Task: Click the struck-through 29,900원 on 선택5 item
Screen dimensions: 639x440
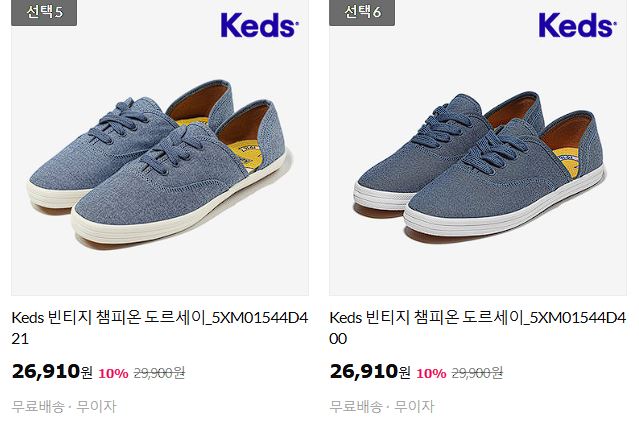Action: click(159, 372)
